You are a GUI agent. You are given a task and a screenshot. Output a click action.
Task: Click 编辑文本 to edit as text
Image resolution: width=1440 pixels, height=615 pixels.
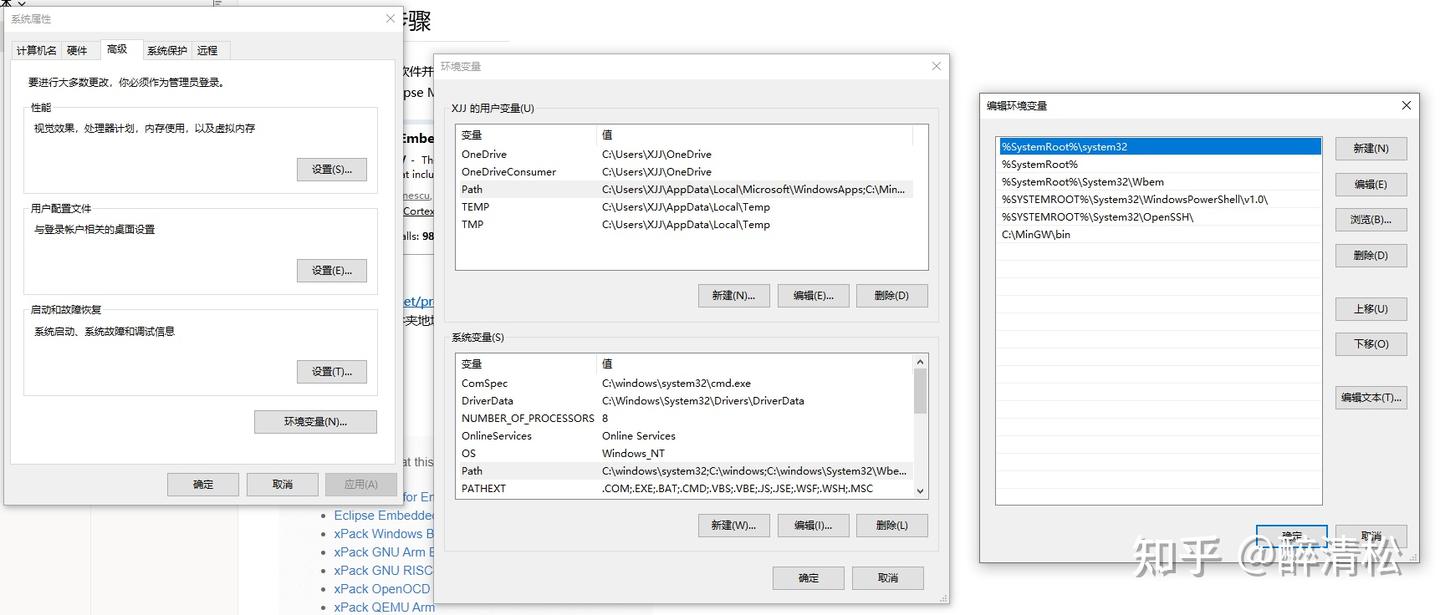point(1370,397)
